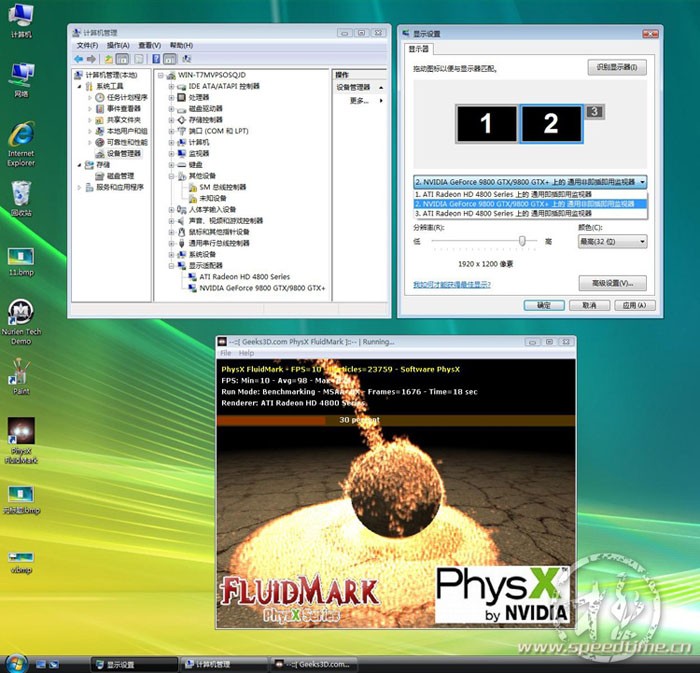This screenshot has width=700, height=673.
Task: Open the 网络 desktop icon
Action: [x=21, y=80]
